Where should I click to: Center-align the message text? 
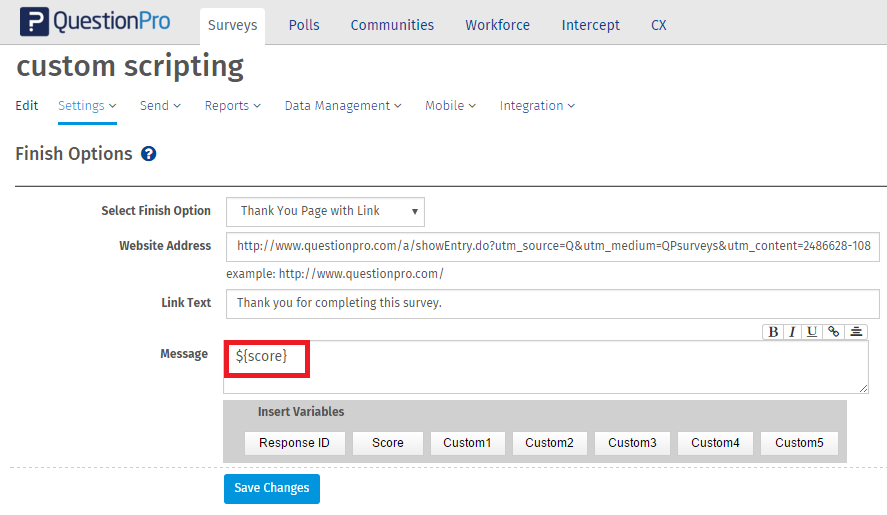click(856, 332)
